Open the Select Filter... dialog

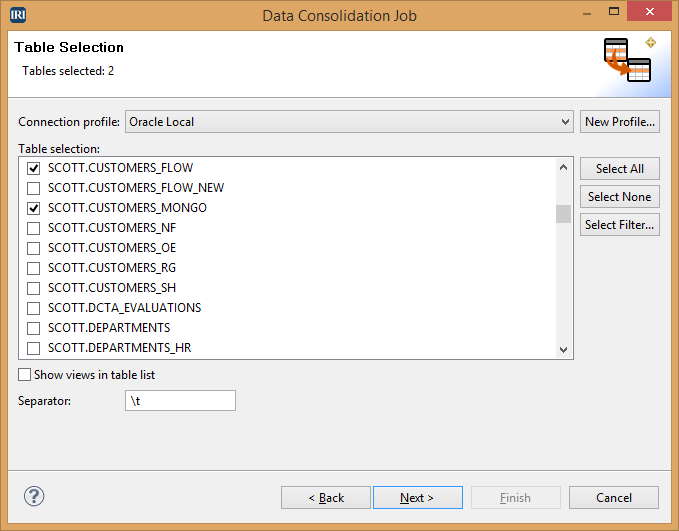(x=620, y=225)
